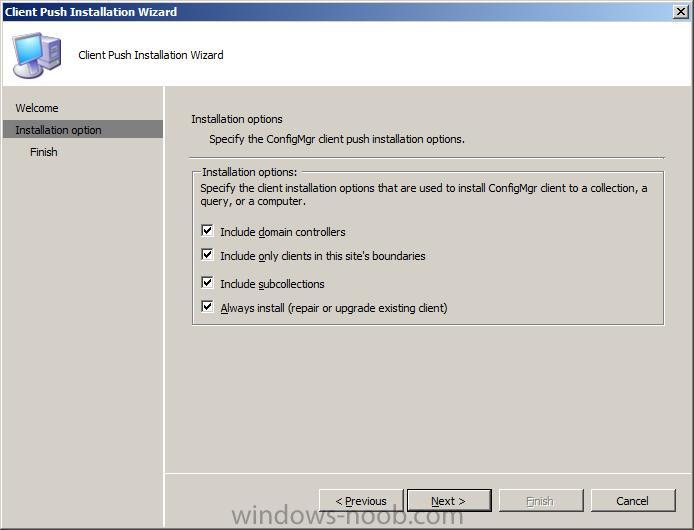Click 'Specify the ConfigMgr client push installation options.' text
694x530 pixels.
(x=337, y=139)
